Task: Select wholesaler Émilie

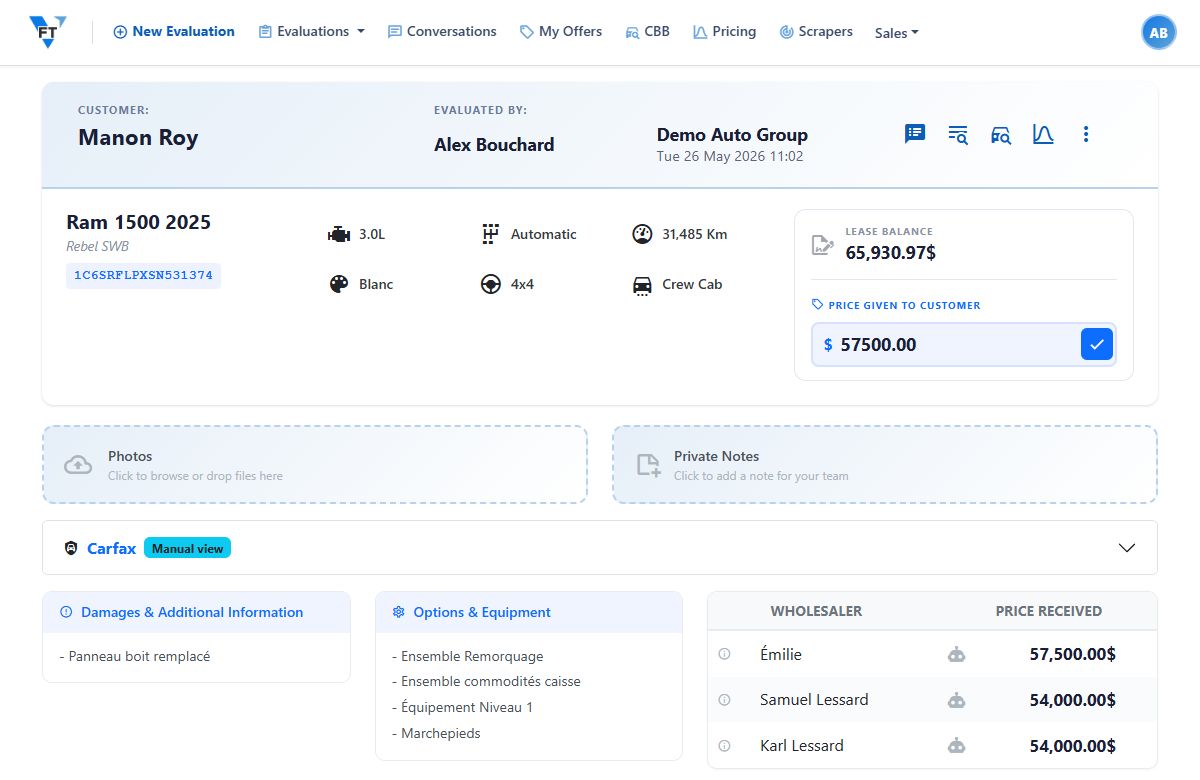Action: pyautogui.click(x=781, y=654)
